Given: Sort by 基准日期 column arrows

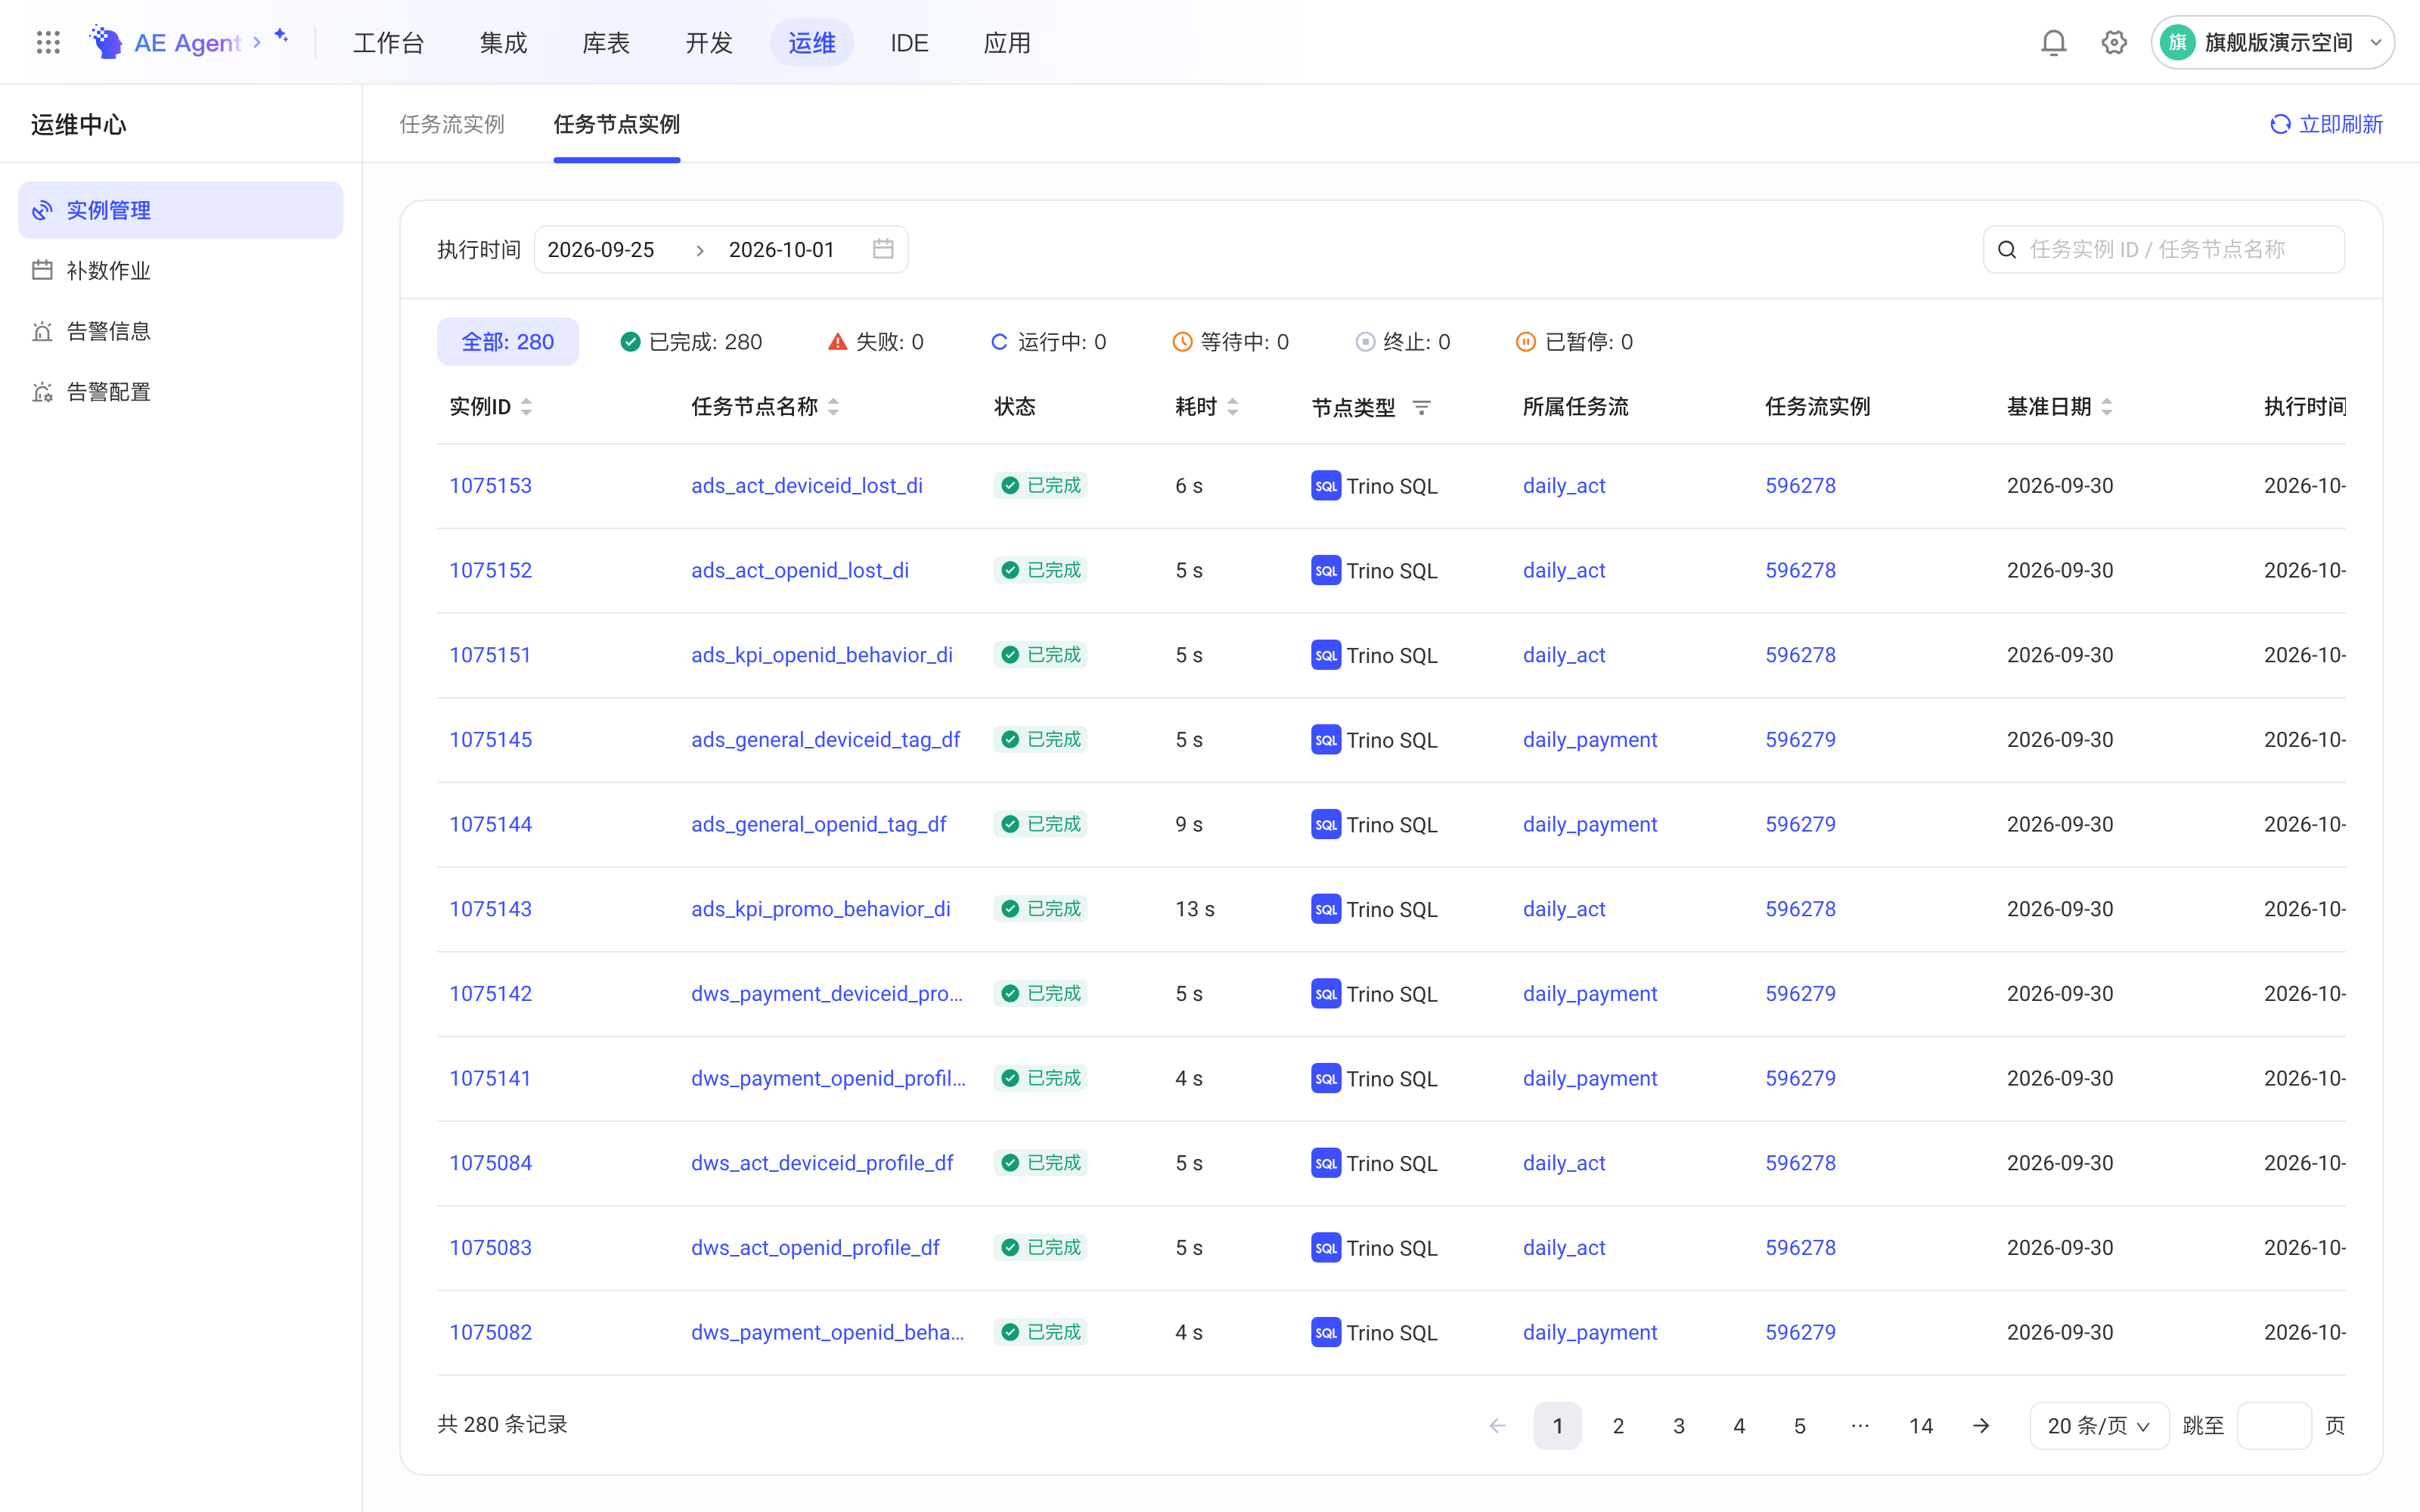Looking at the screenshot, I should [2106, 407].
